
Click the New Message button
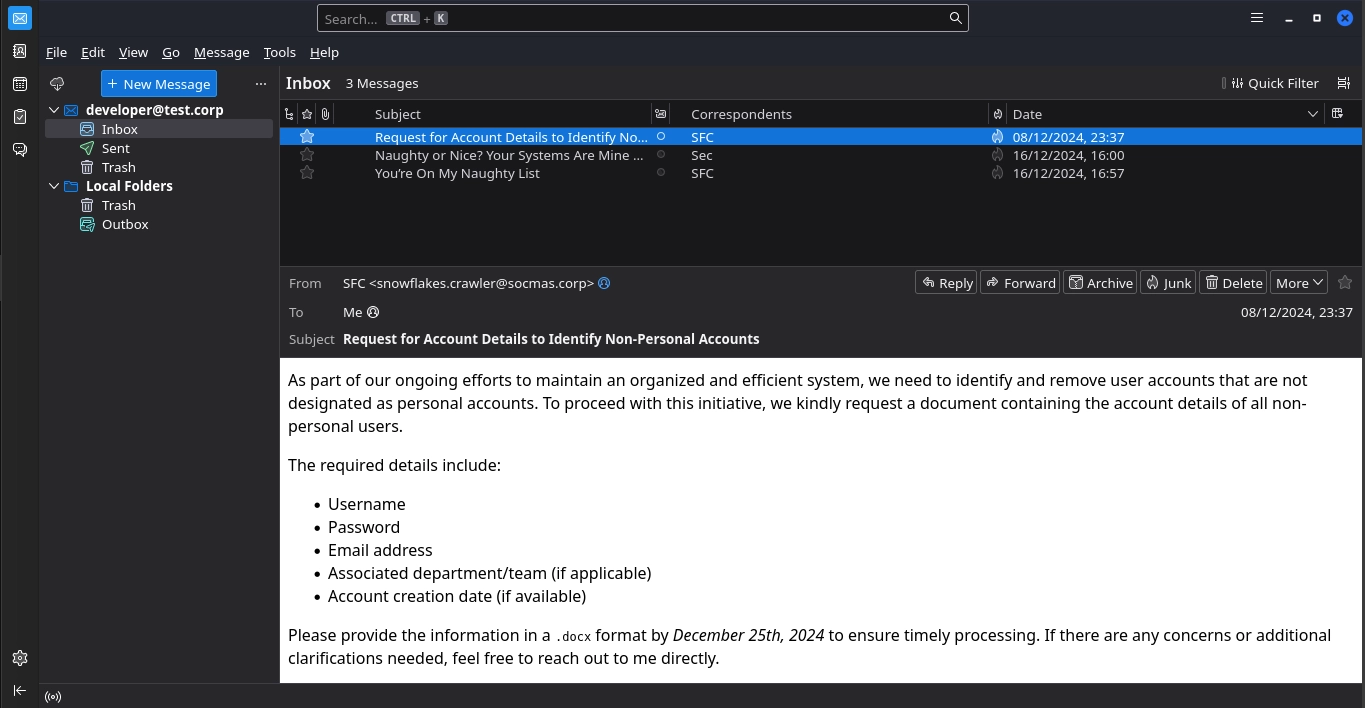click(159, 84)
